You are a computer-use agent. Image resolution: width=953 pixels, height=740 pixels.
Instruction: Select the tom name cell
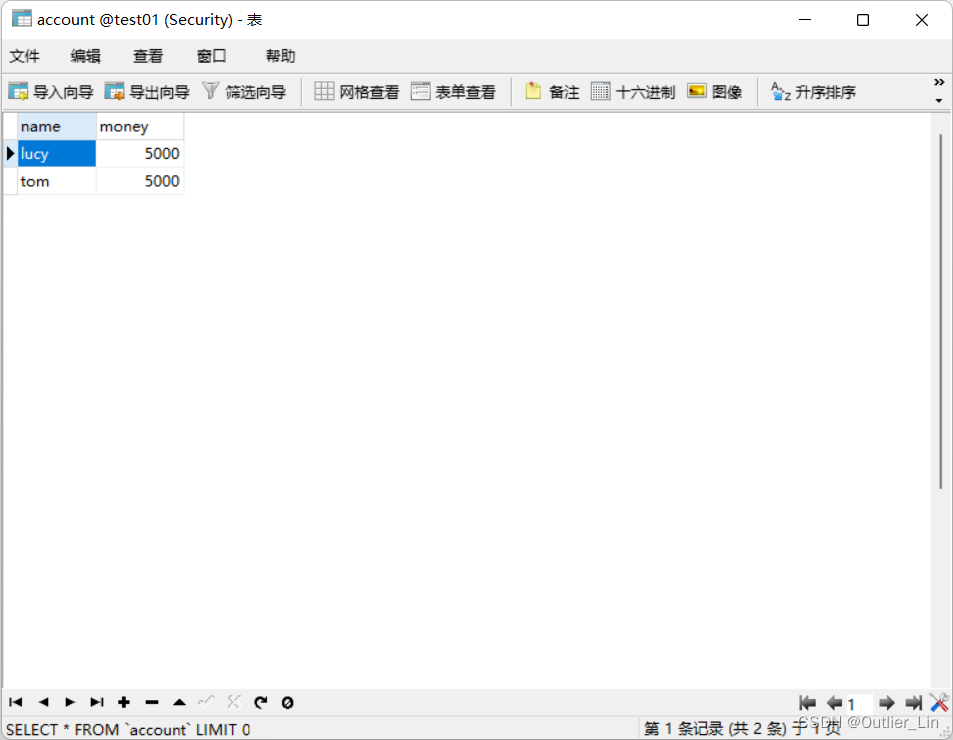[x=57, y=181]
